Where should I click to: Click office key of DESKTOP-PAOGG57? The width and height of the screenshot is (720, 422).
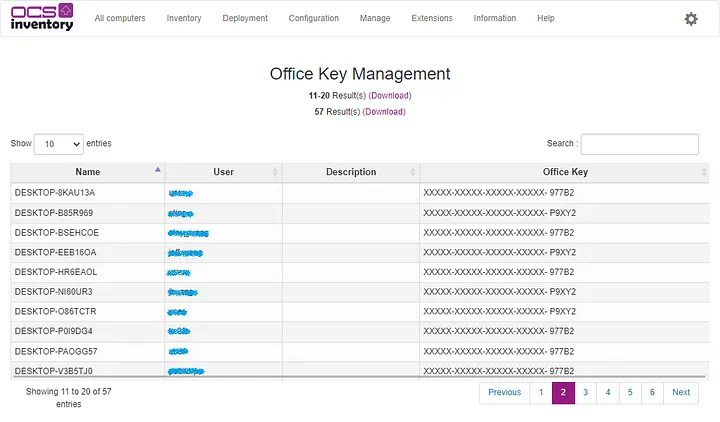499,352
